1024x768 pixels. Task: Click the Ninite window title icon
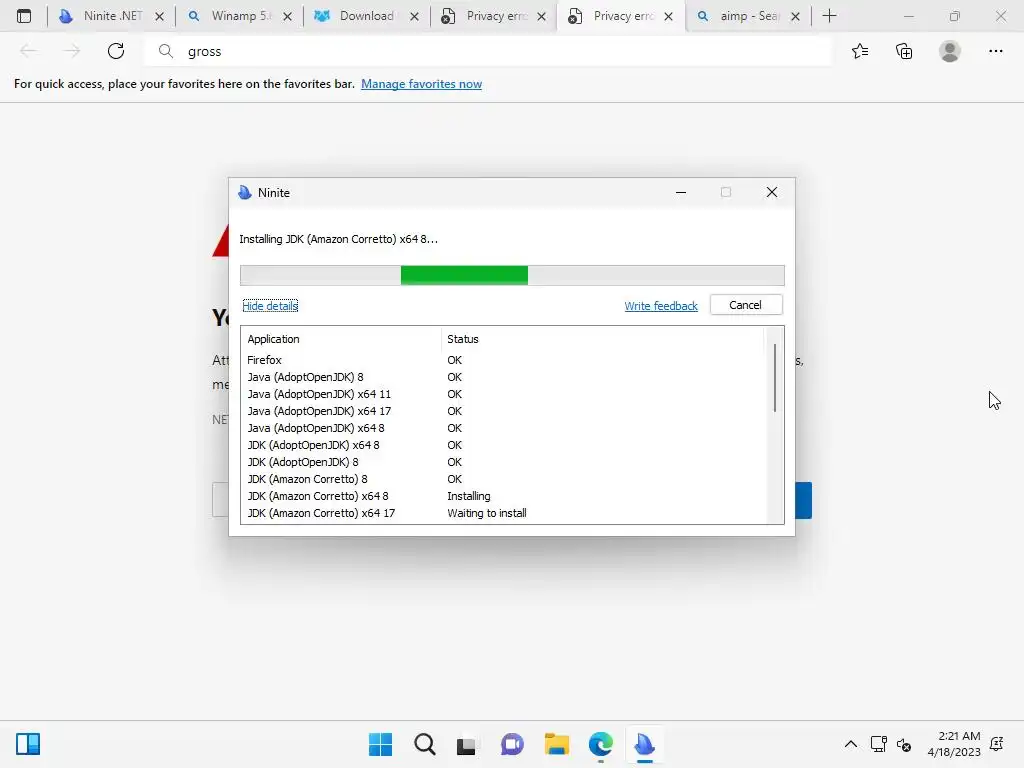tap(245, 193)
